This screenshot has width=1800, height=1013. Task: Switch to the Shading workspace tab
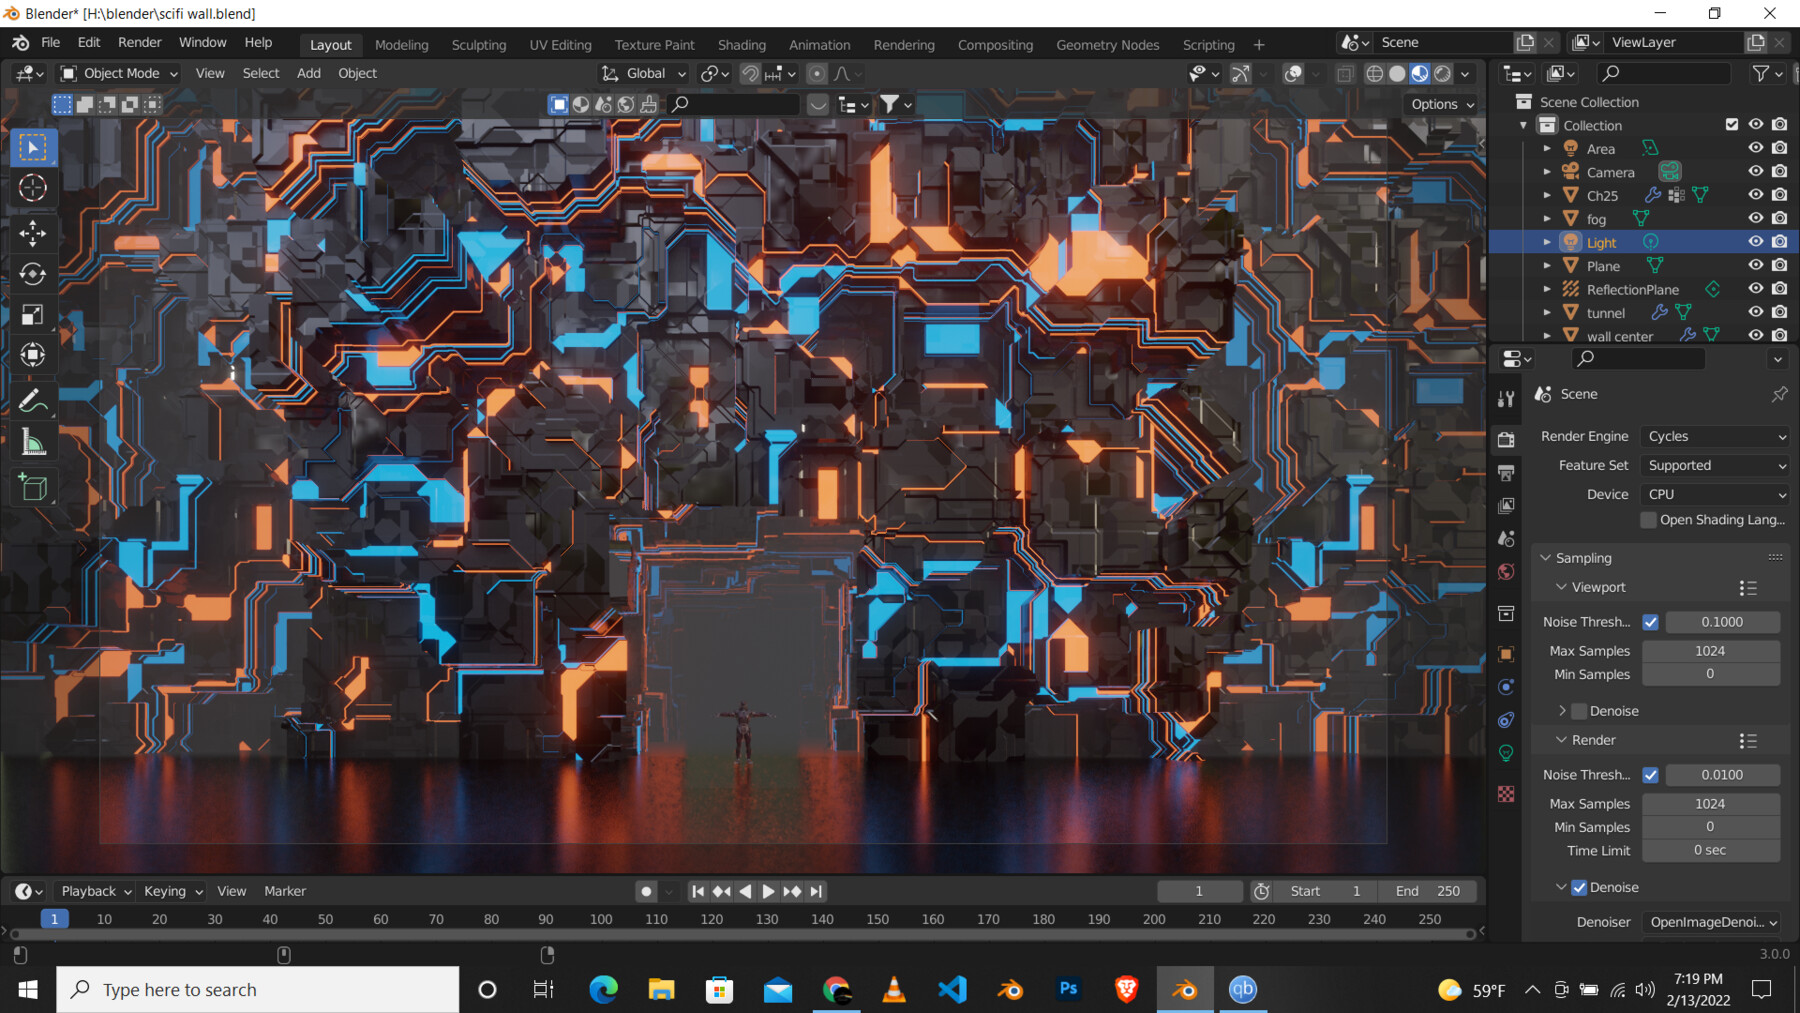[x=742, y=44]
